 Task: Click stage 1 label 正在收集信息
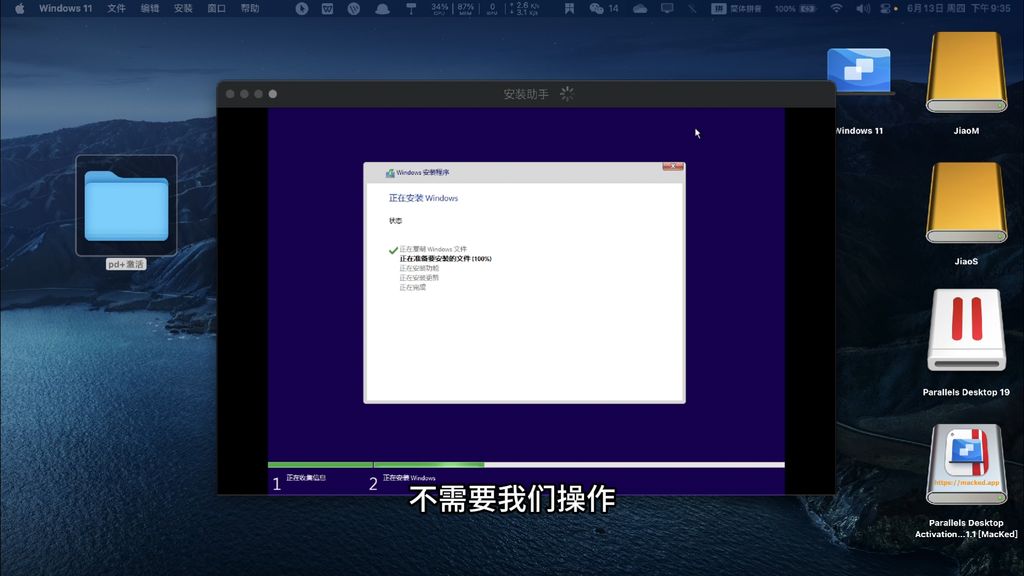tap(306, 477)
